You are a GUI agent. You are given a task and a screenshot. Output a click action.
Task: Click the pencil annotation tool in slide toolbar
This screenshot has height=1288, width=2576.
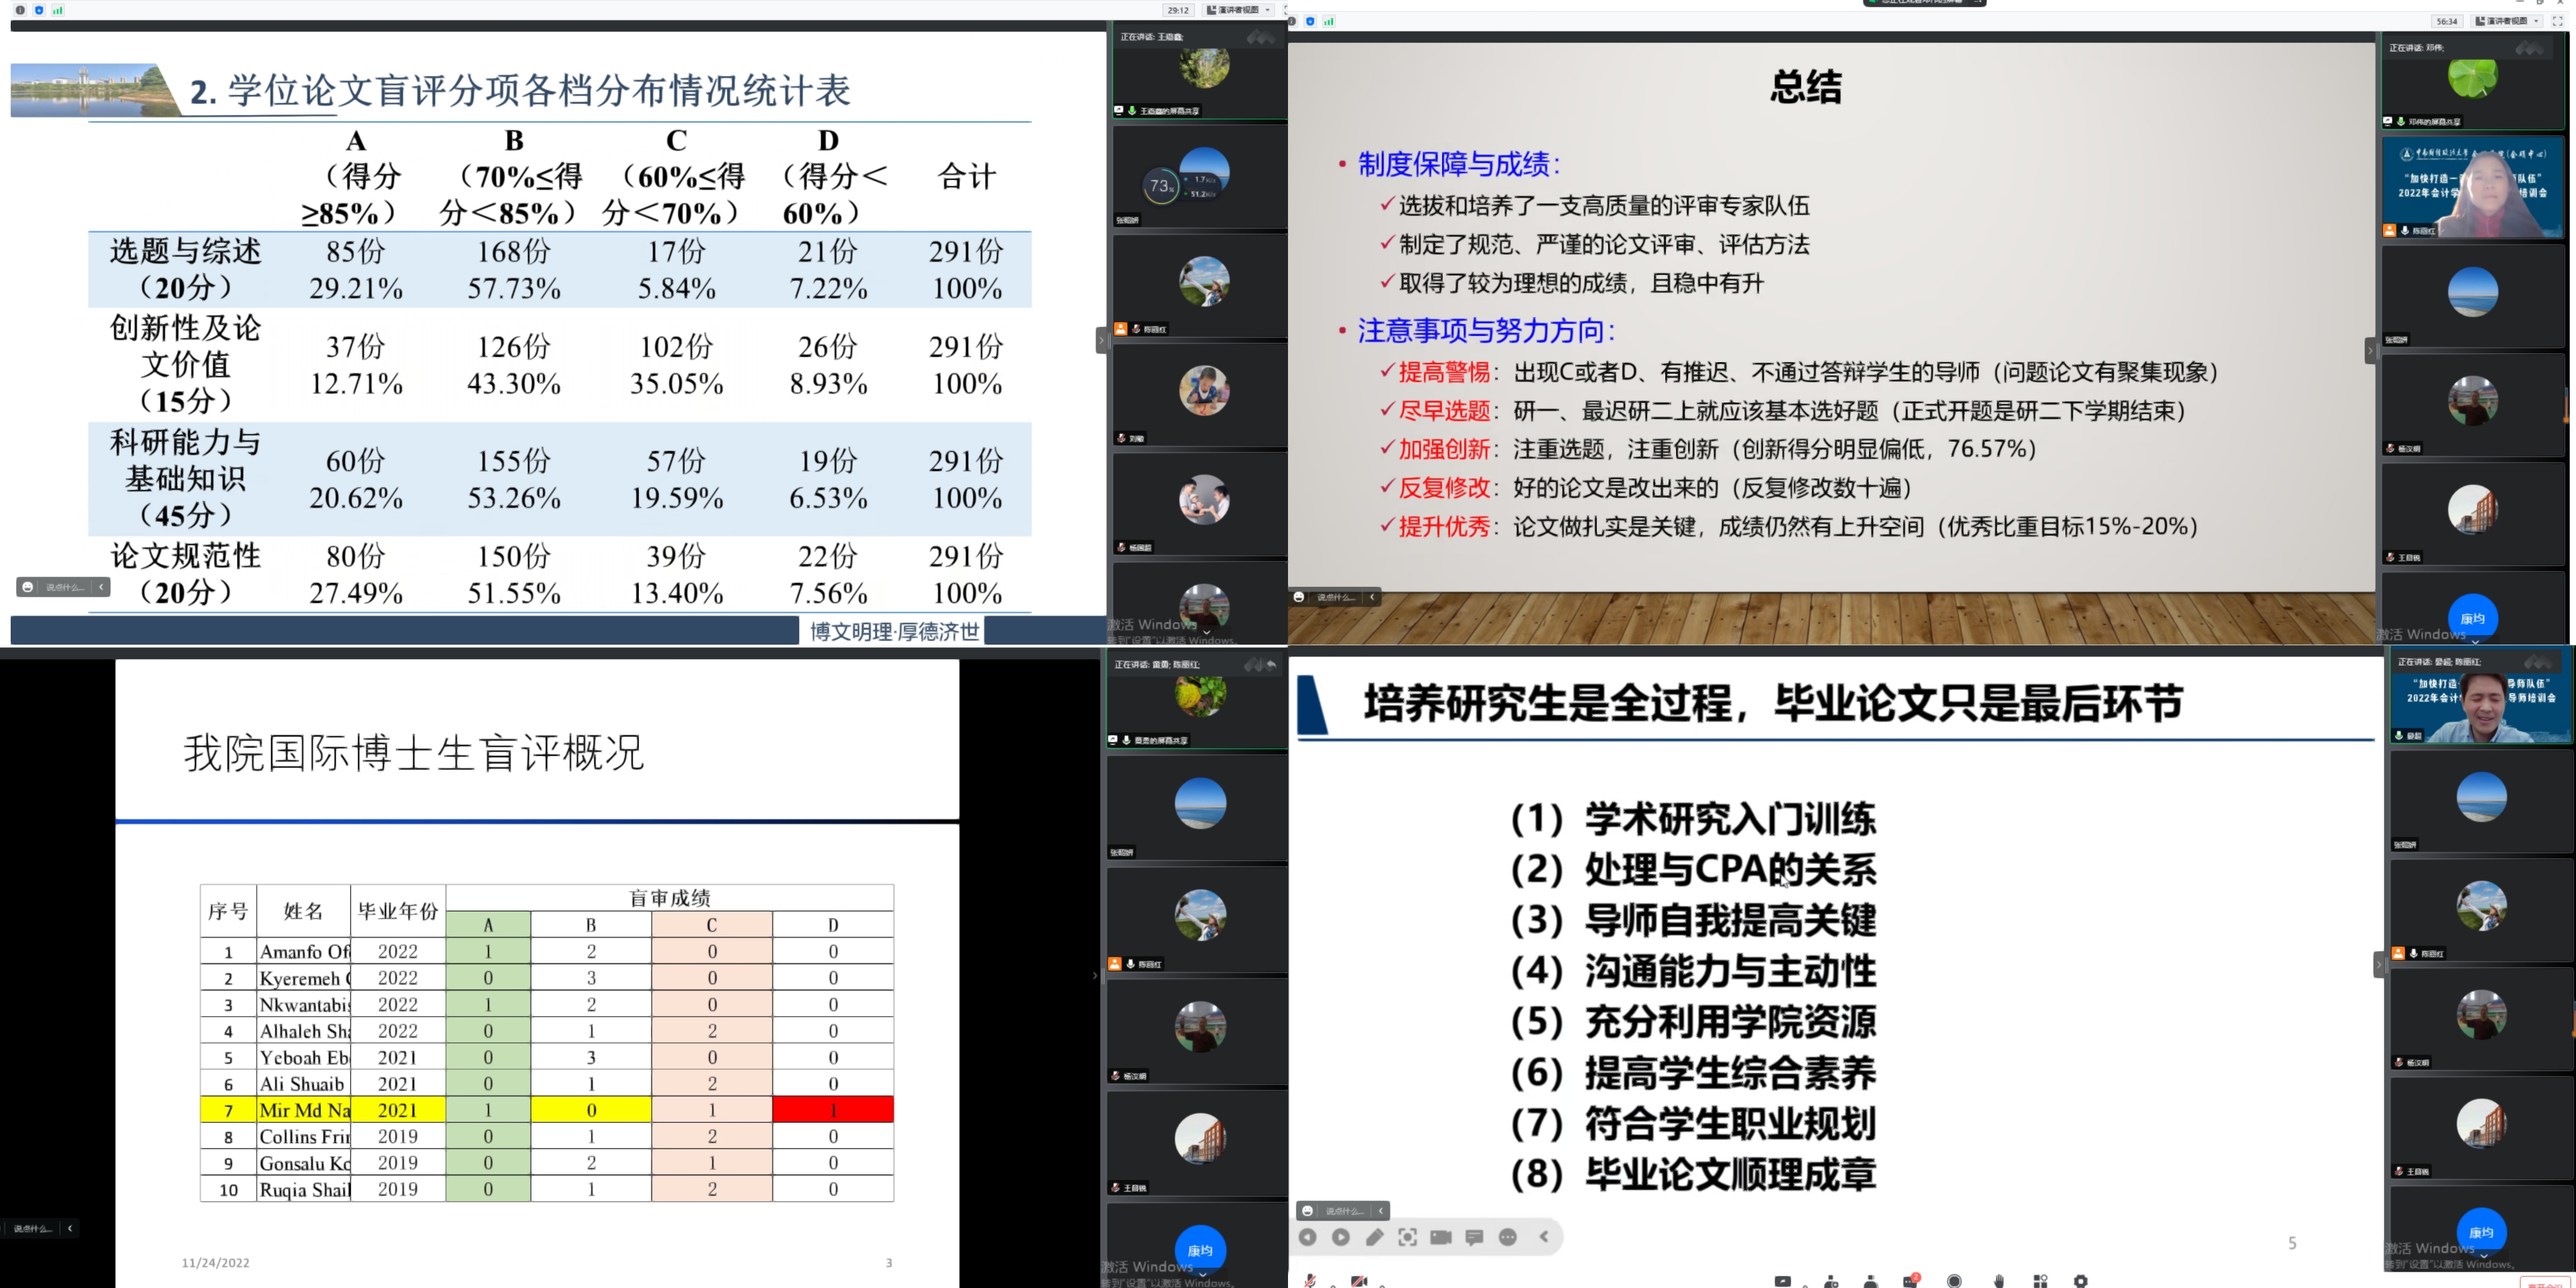[1374, 1237]
